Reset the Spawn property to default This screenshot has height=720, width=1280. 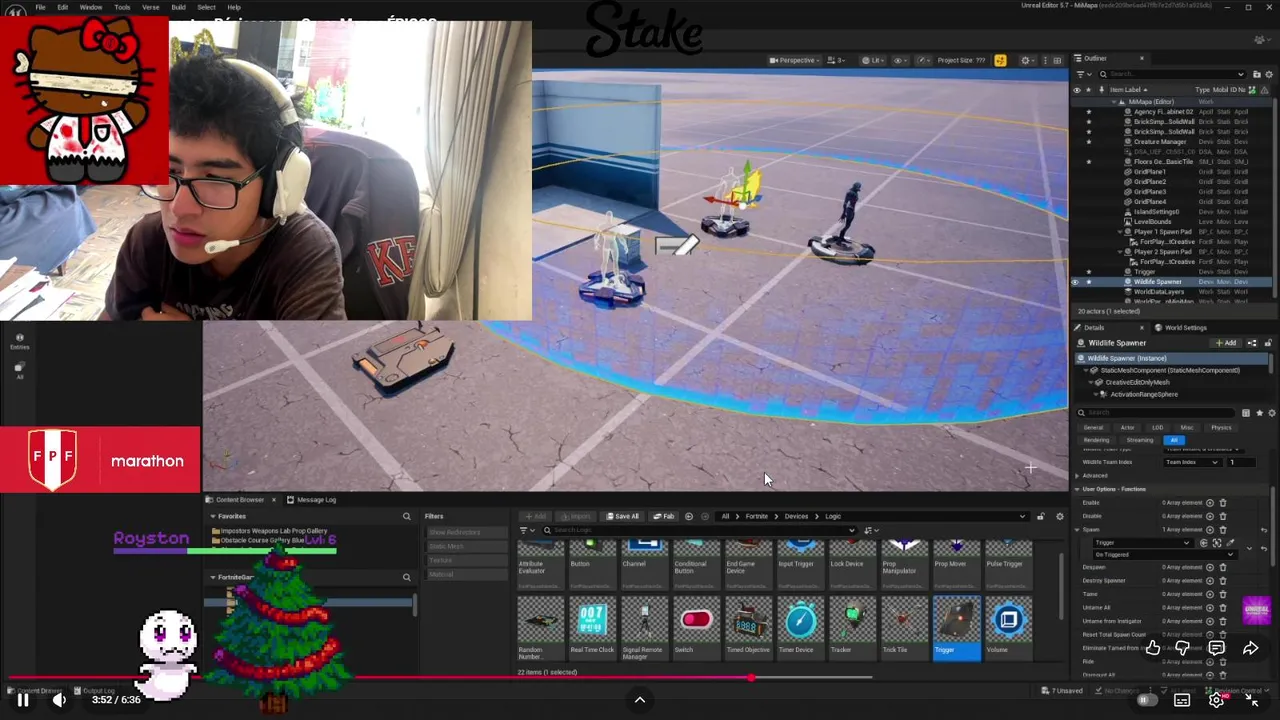click(1264, 529)
